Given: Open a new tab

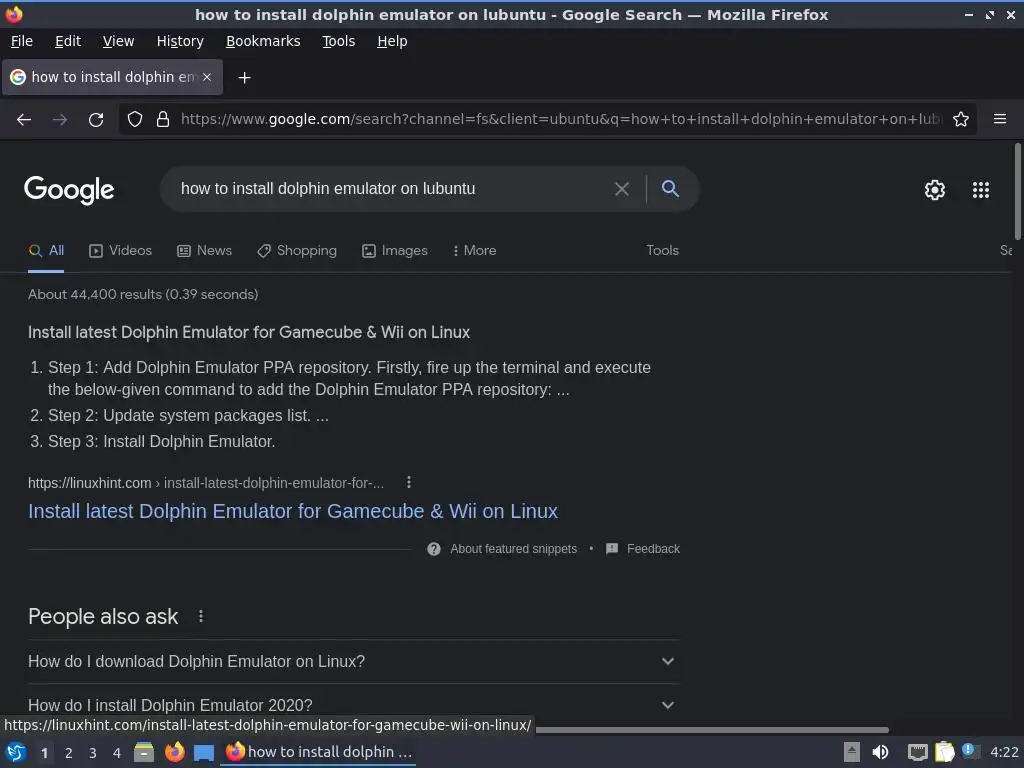Looking at the screenshot, I should pos(244,78).
